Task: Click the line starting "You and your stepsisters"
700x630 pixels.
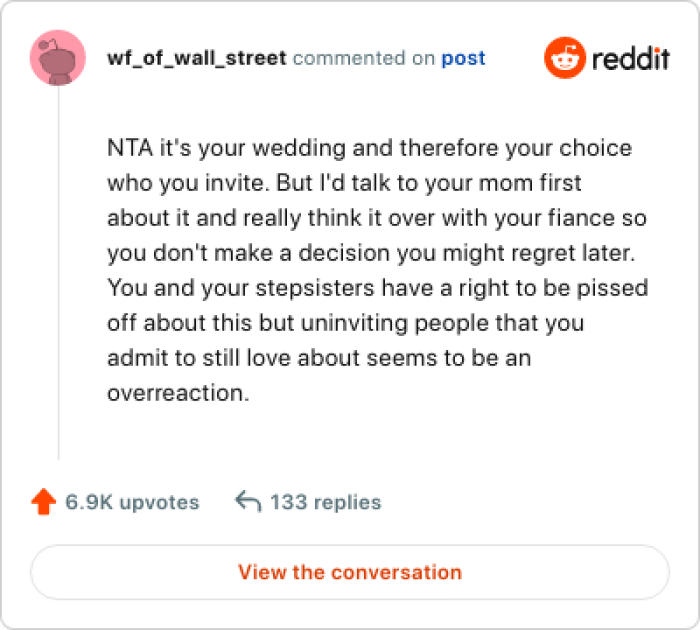Action: 377,289
